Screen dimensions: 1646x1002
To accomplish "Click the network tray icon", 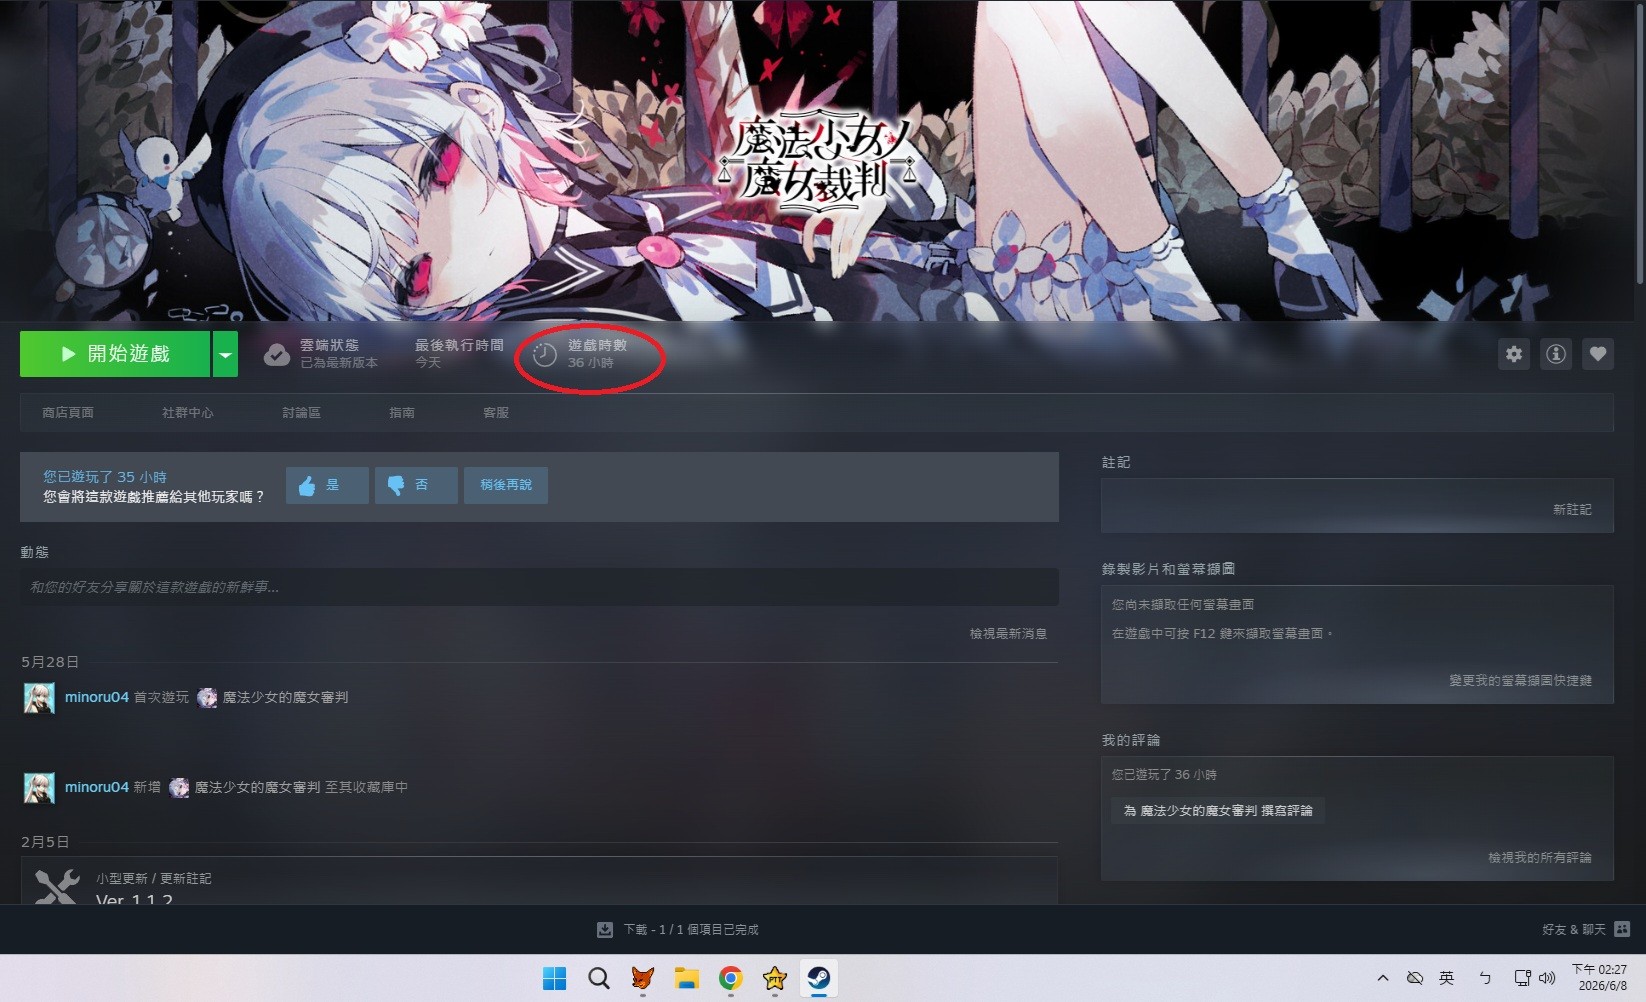I will 1522,978.
